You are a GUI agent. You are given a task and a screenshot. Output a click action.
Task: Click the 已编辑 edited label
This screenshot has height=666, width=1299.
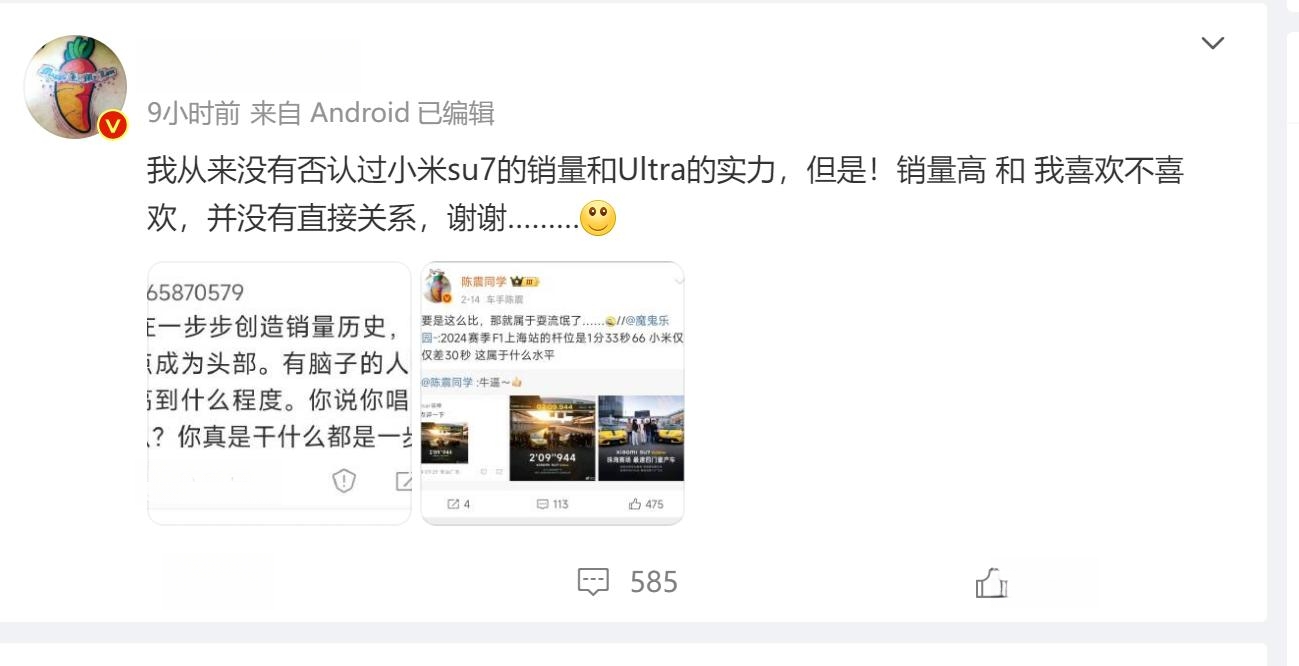click(456, 113)
